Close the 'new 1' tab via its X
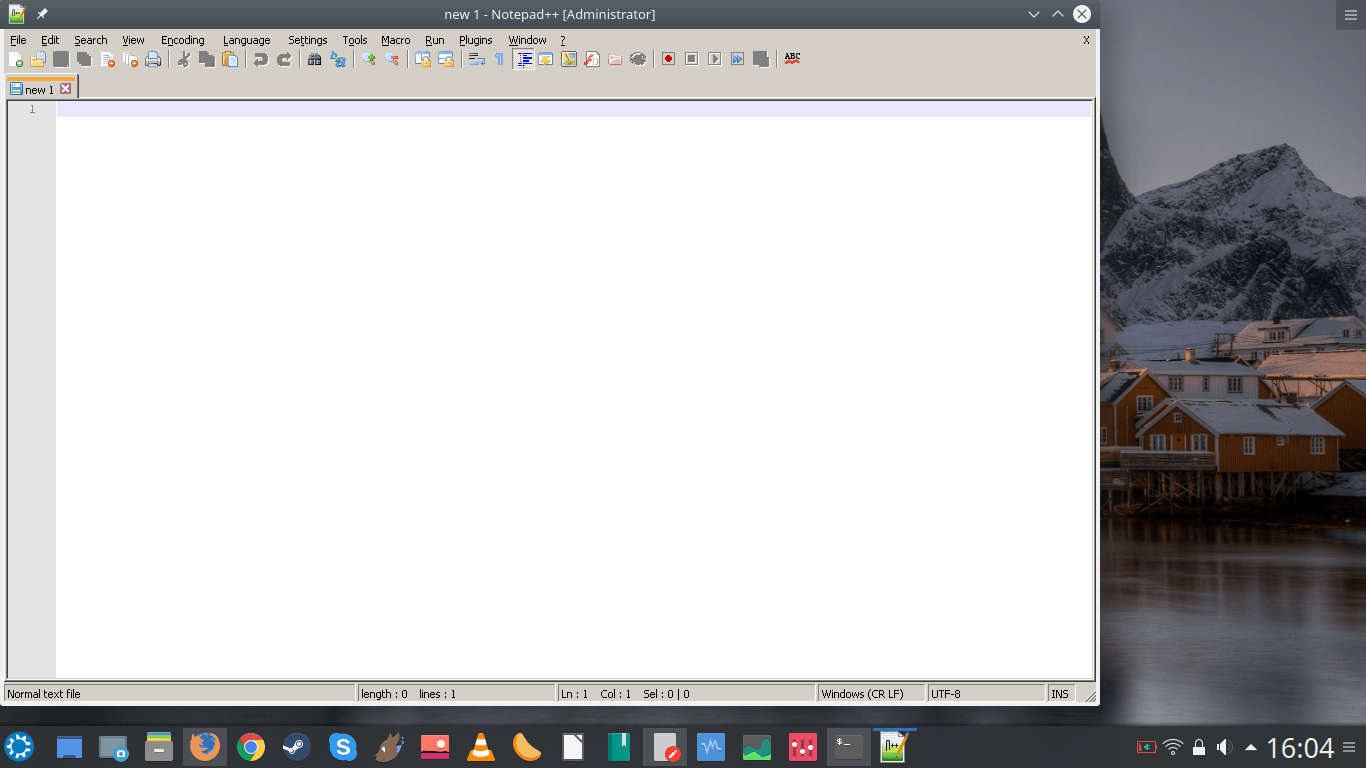Image resolution: width=1366 pixels, height=768 pixels. (66, 89)
